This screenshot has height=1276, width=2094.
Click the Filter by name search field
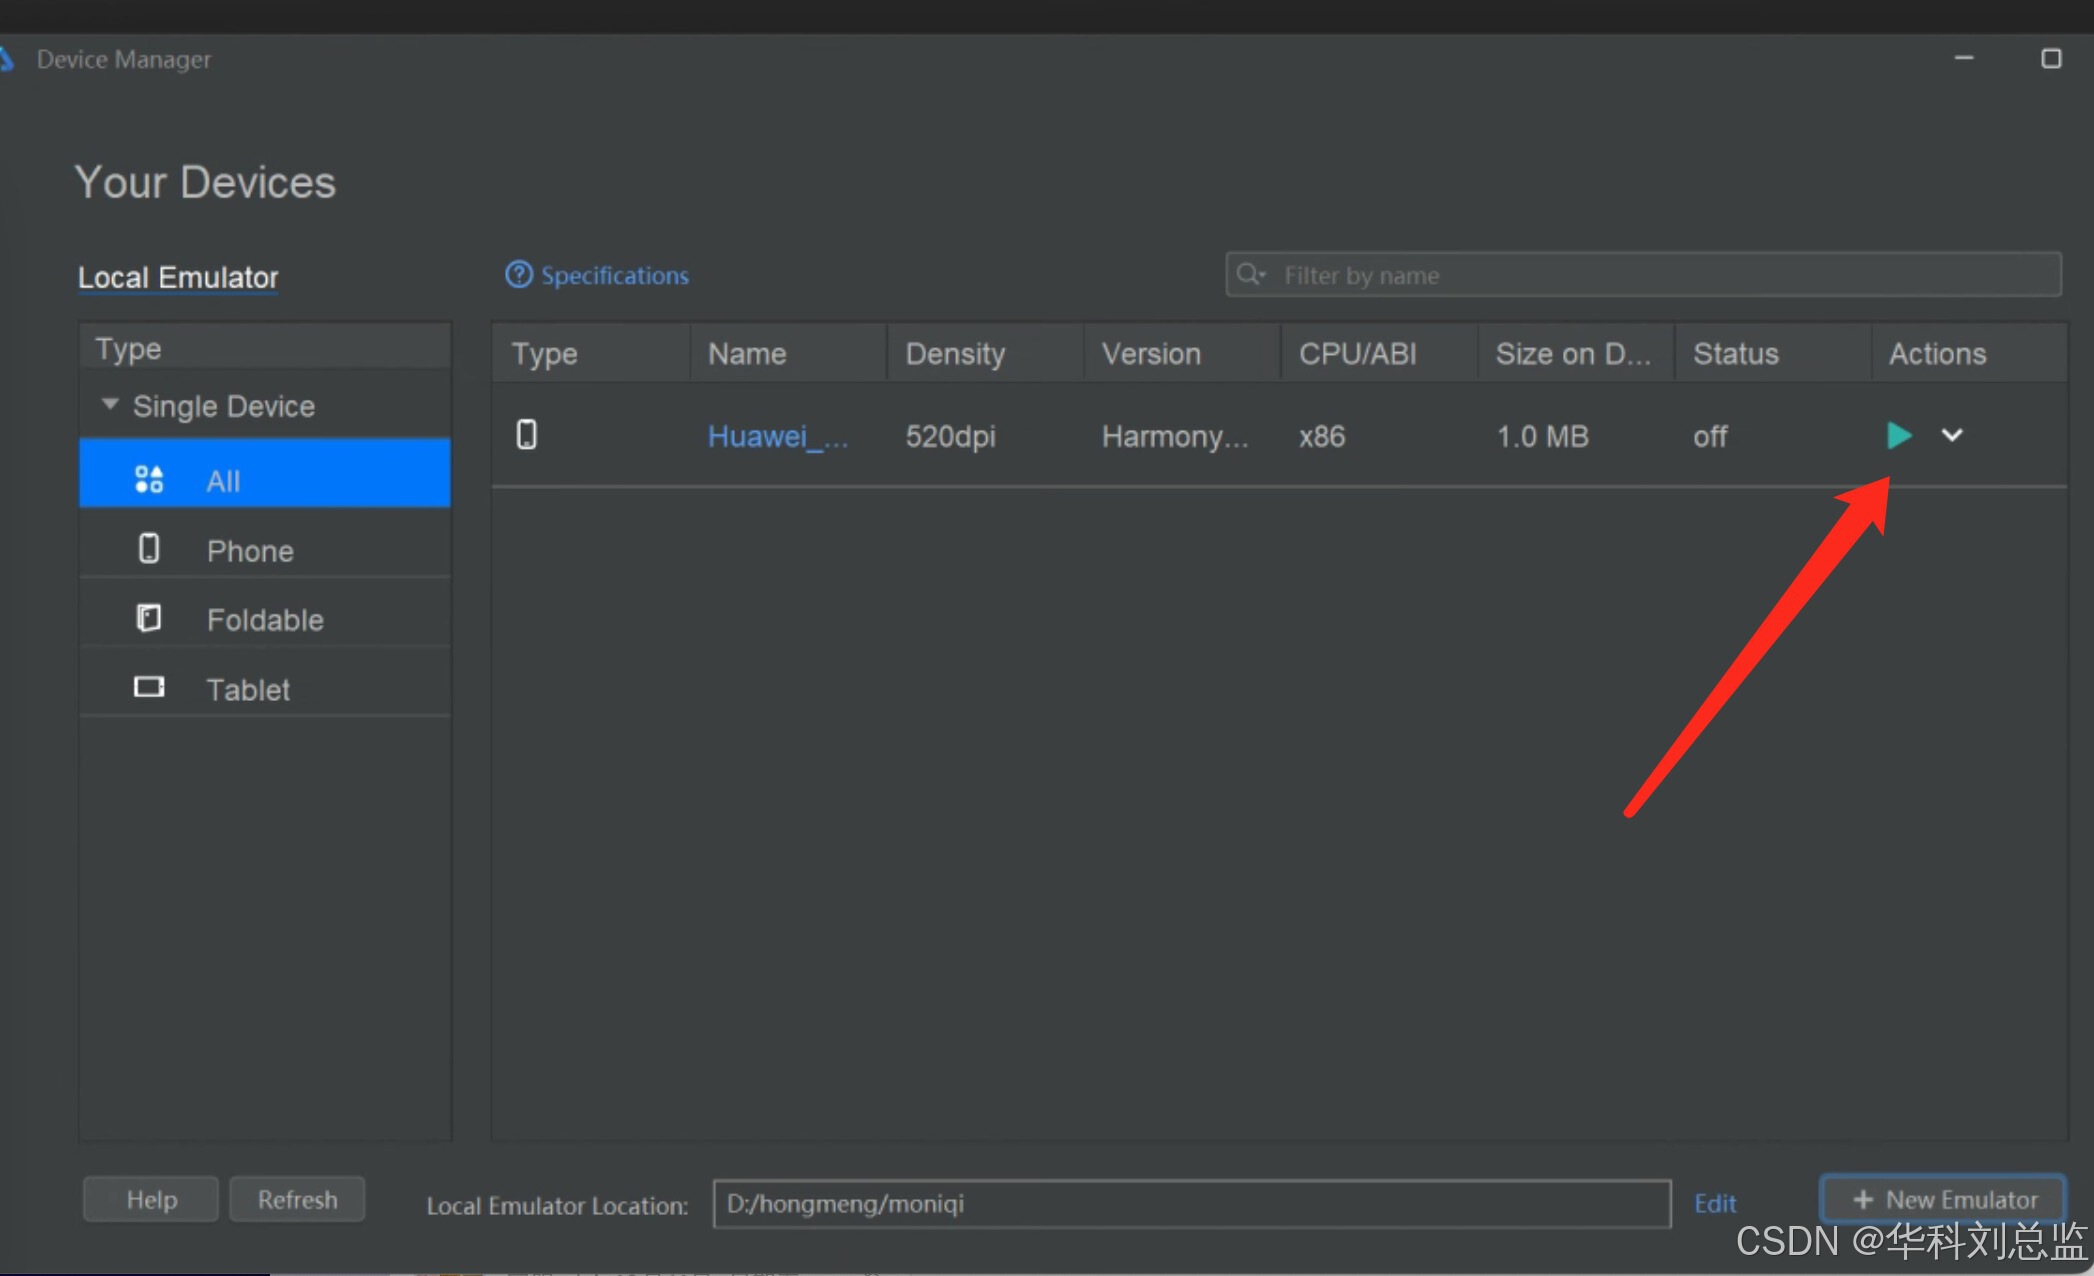pyautogui.click(x=1660, y=275)
